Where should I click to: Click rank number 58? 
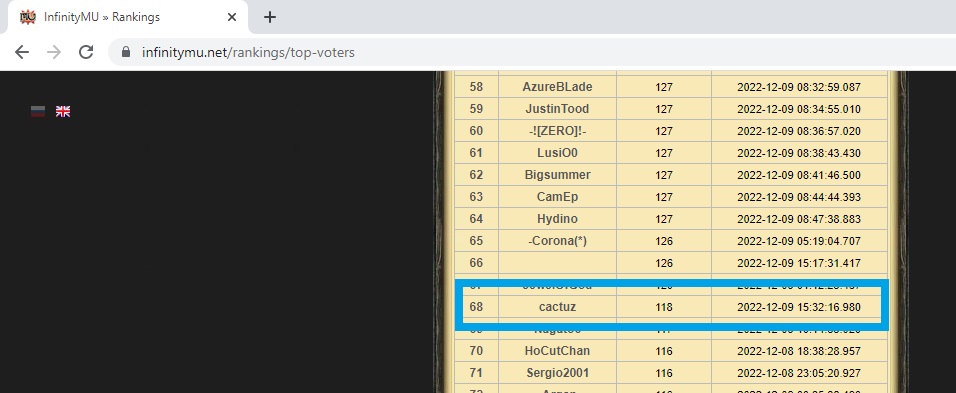[476, 87]
